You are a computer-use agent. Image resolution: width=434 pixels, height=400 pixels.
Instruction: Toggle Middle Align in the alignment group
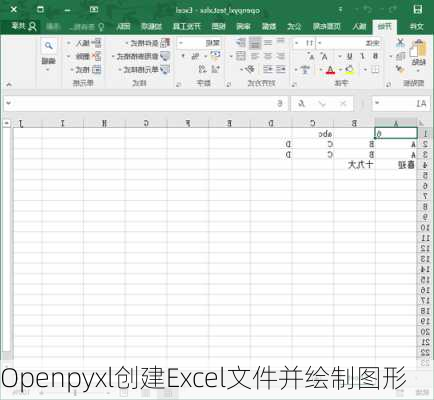coord(268,43)
